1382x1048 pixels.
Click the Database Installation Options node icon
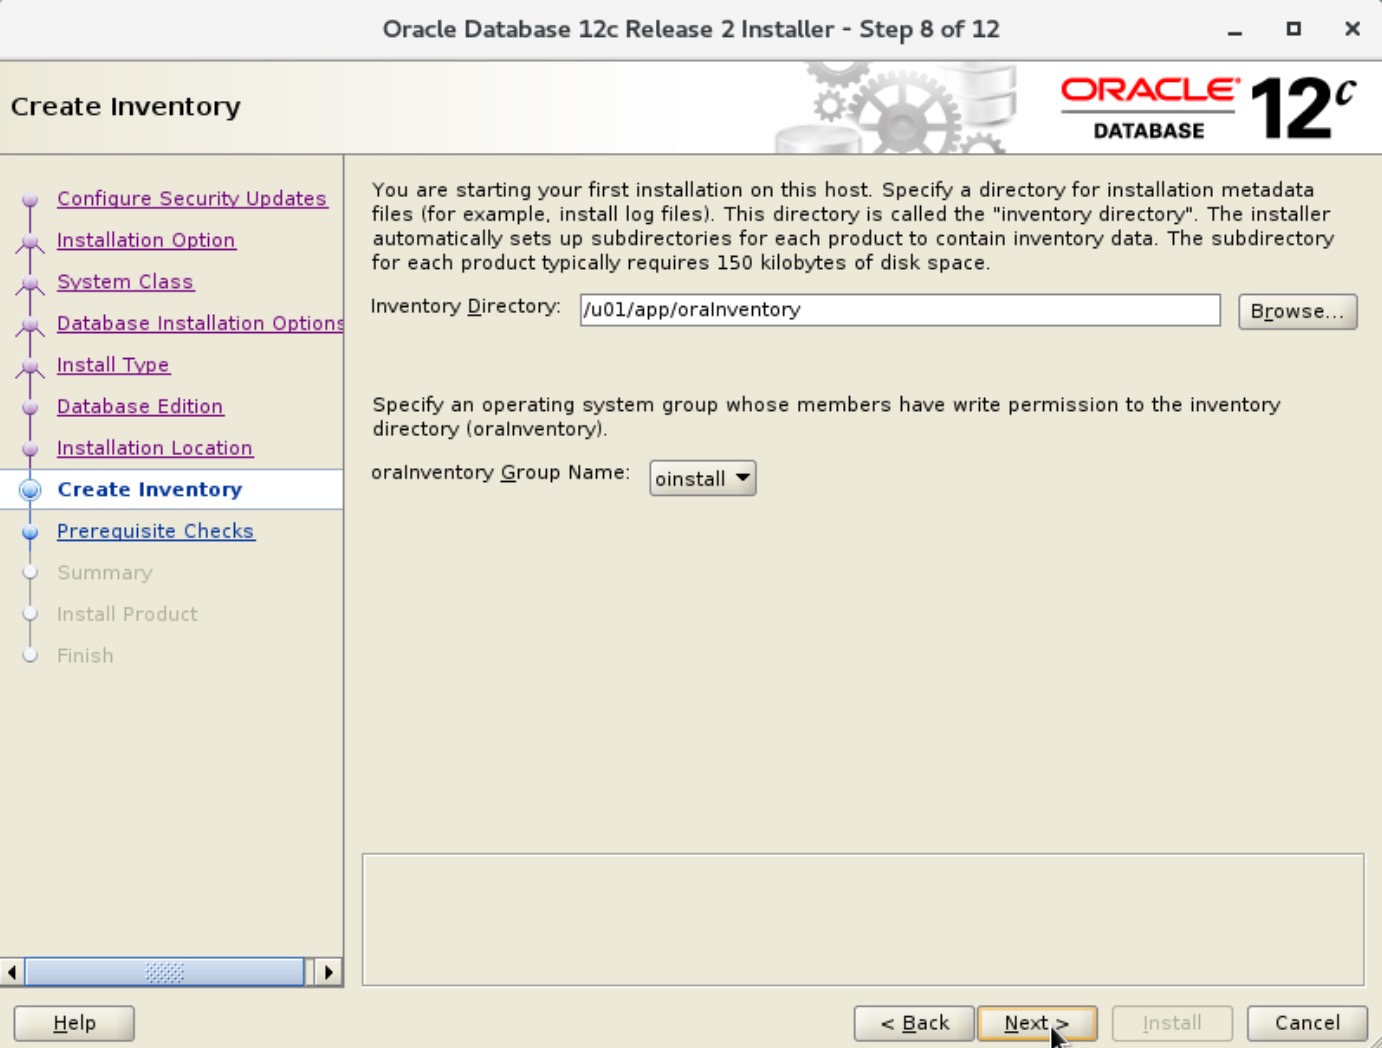[x=30, y=325]
